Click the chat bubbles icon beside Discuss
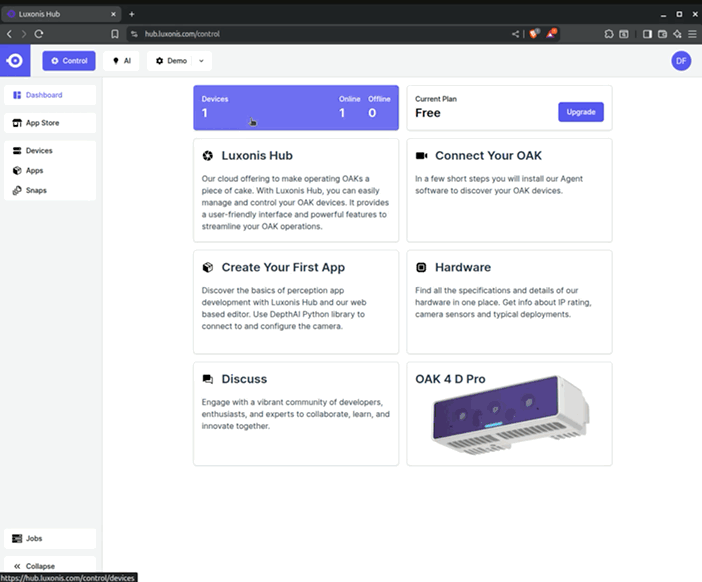Image resolution: width=702 pixels, height=582 pixels. pos(208,379)
